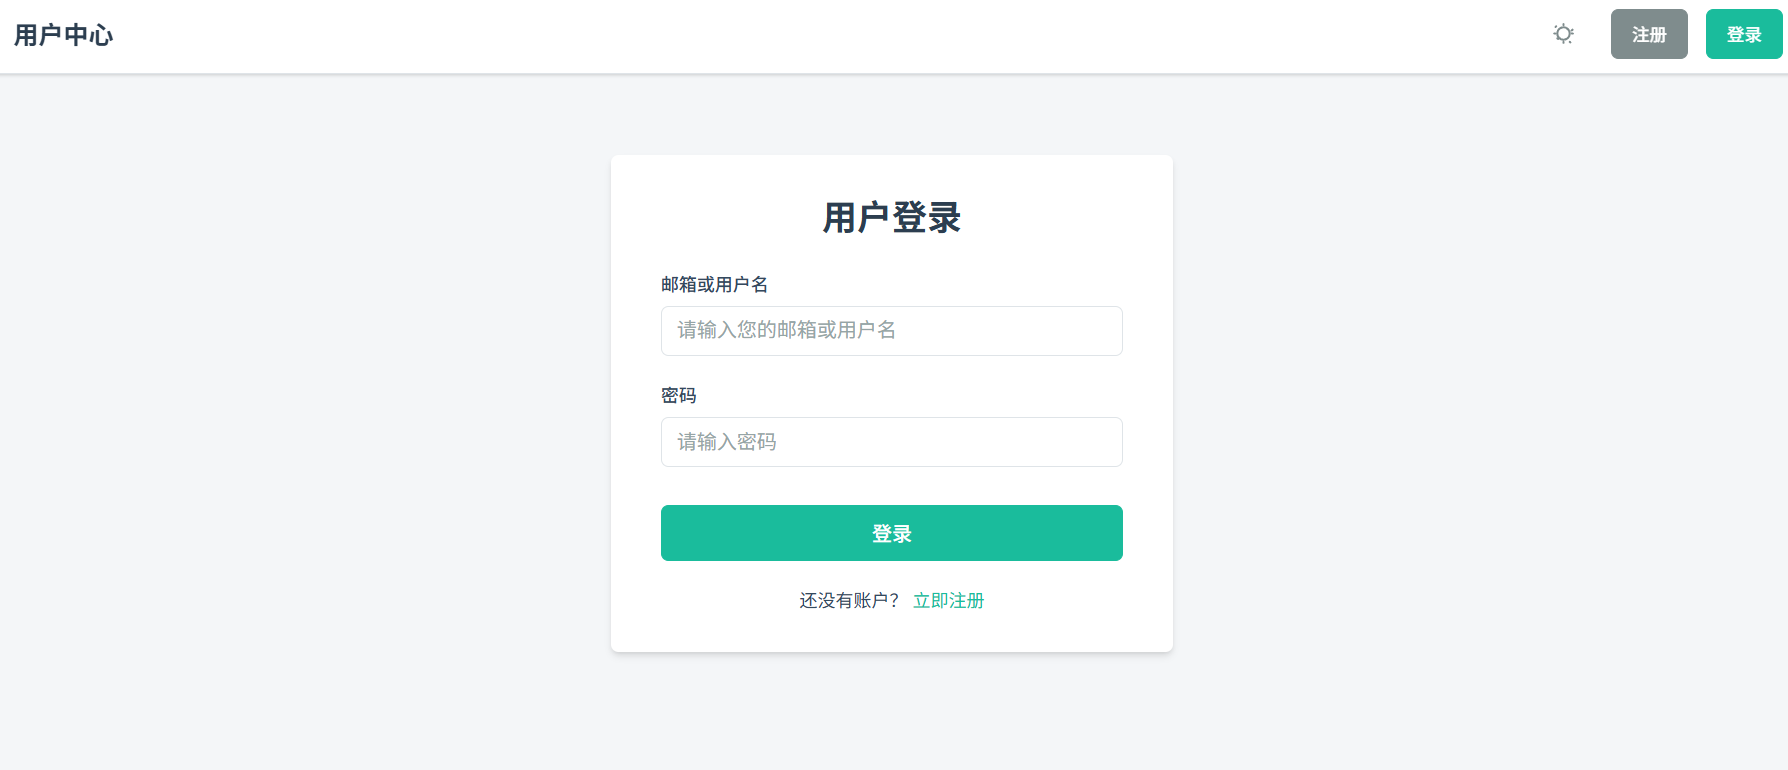Click the 用户登录 heading
This screenshot has width=1788, height=770.
(x=891, y=218)
